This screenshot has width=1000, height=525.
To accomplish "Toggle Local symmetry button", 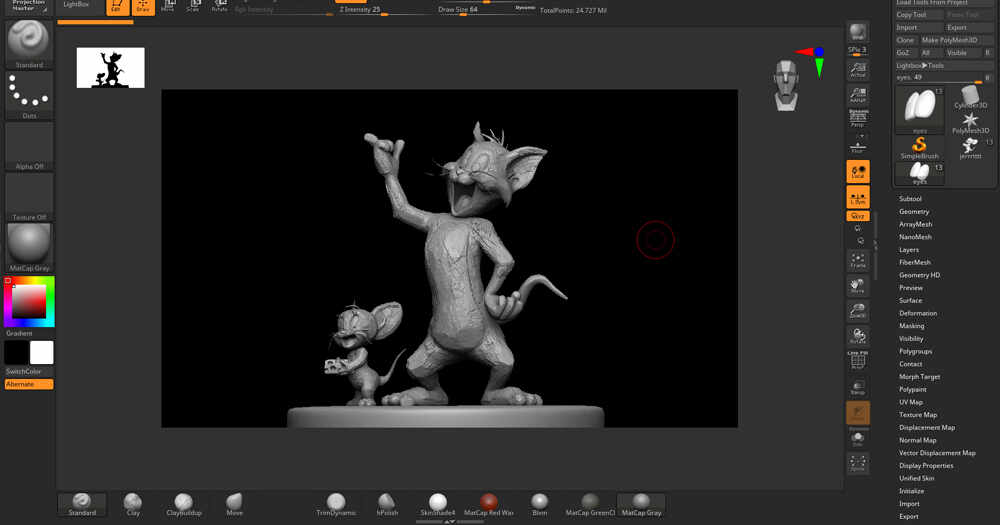I will click(858, 172).
